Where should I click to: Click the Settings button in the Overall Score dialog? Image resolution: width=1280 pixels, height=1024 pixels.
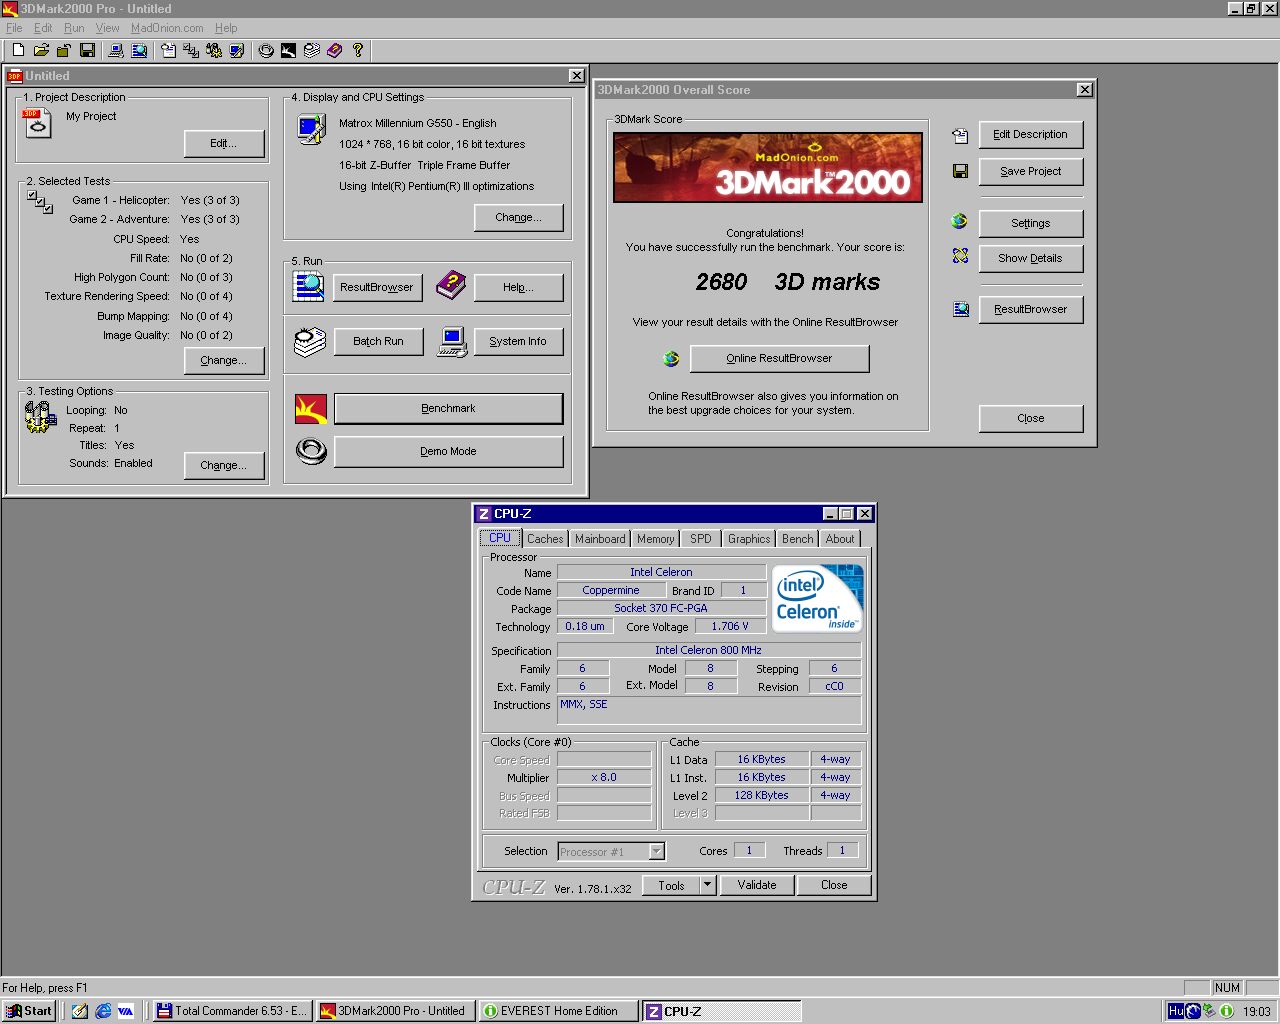[1030, 223]
